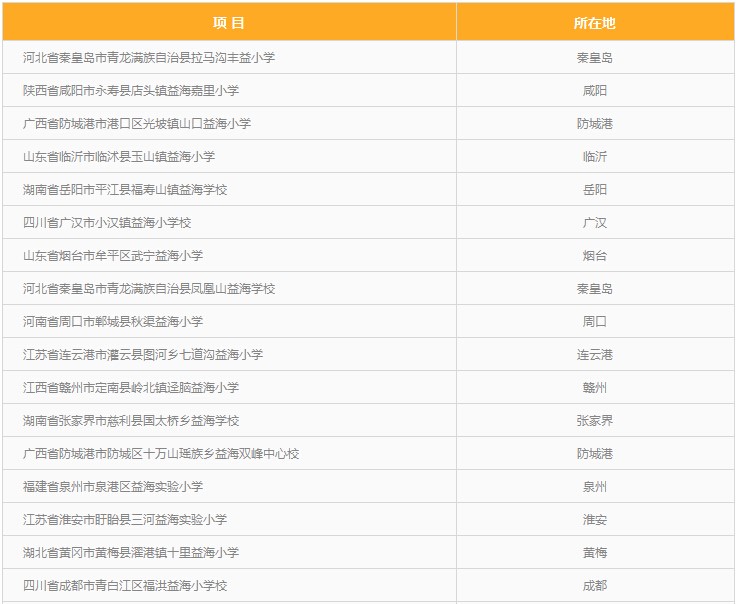This screenshot has height=604, width=737.
Task: Select the 濯港镇十里益海小学 project text
Action: (131, 552)
